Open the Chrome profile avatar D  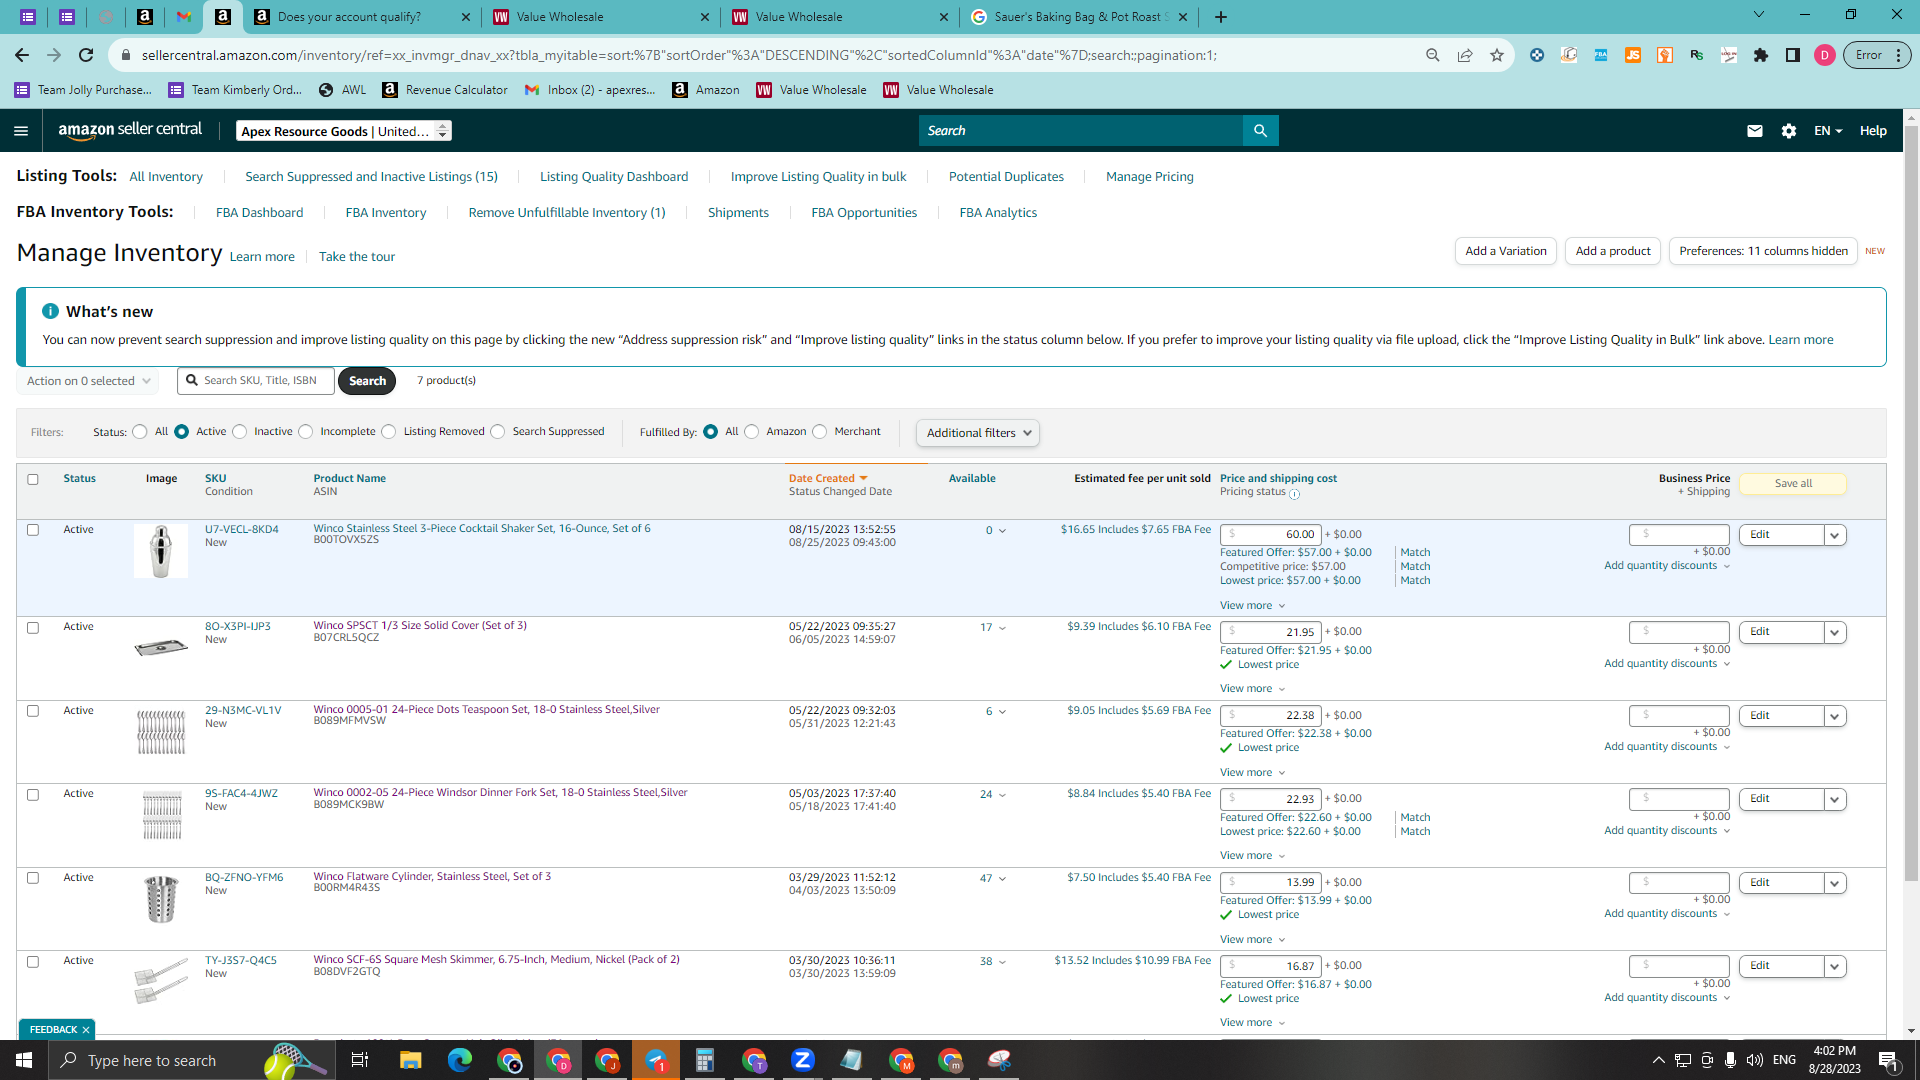(1825, 55)
